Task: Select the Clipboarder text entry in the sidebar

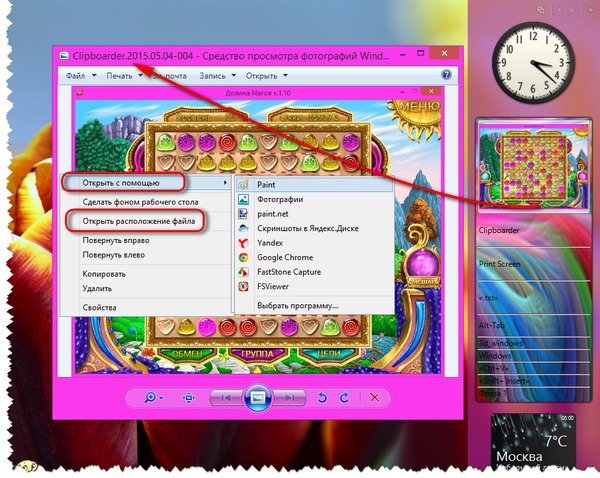Action: [533, 230]
